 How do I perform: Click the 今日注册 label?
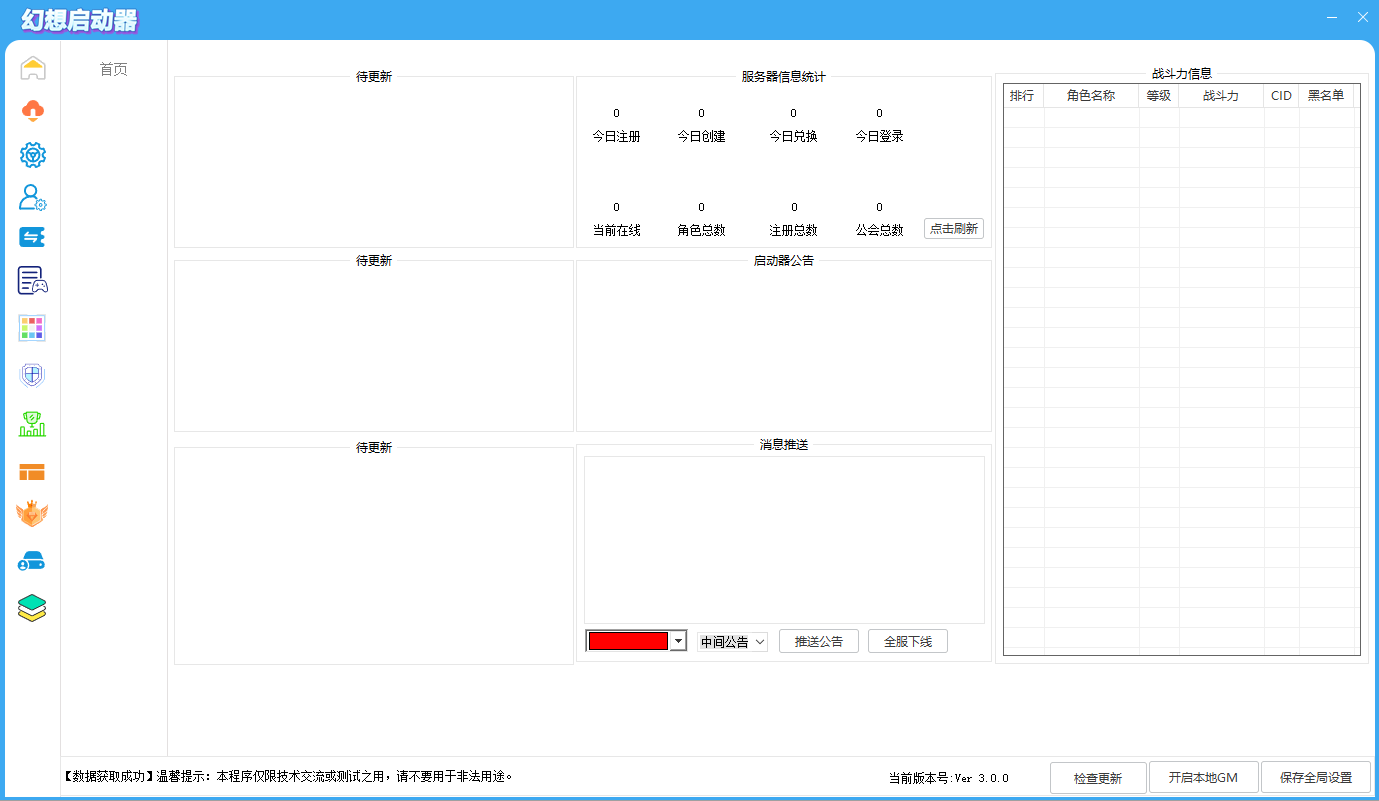[616, 136]
